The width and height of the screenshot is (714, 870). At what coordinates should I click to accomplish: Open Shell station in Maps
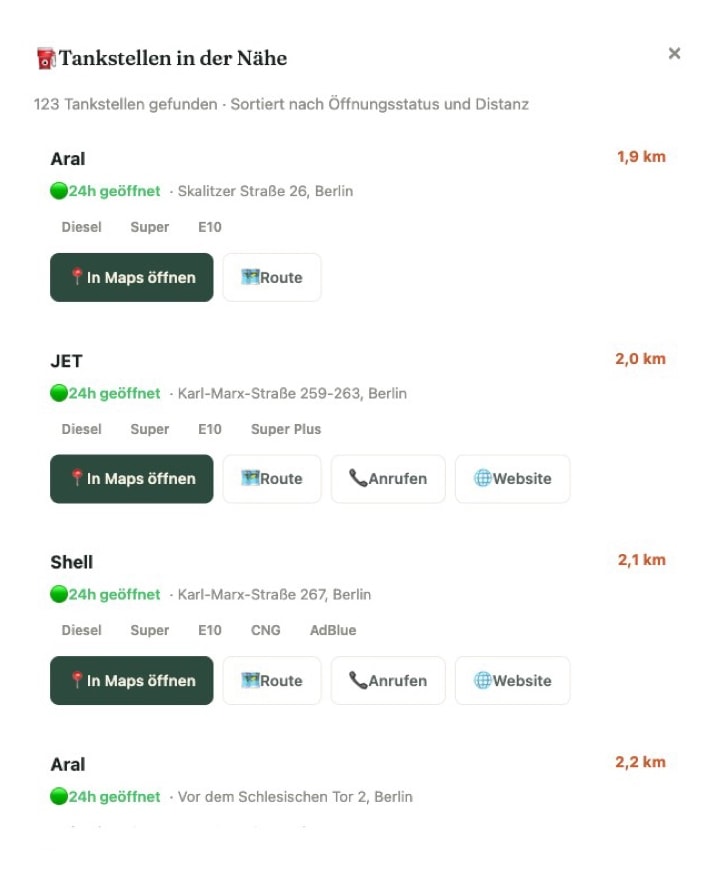pyautogui.click(x=131, y=681)
